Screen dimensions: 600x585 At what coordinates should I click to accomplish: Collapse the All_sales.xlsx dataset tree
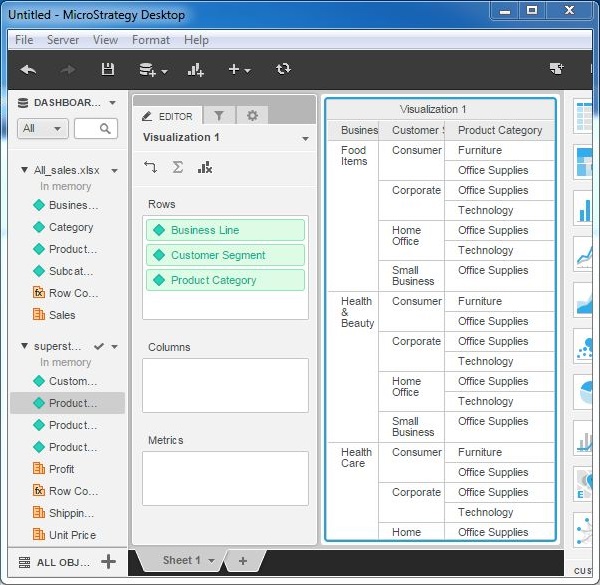pos(25,170)
